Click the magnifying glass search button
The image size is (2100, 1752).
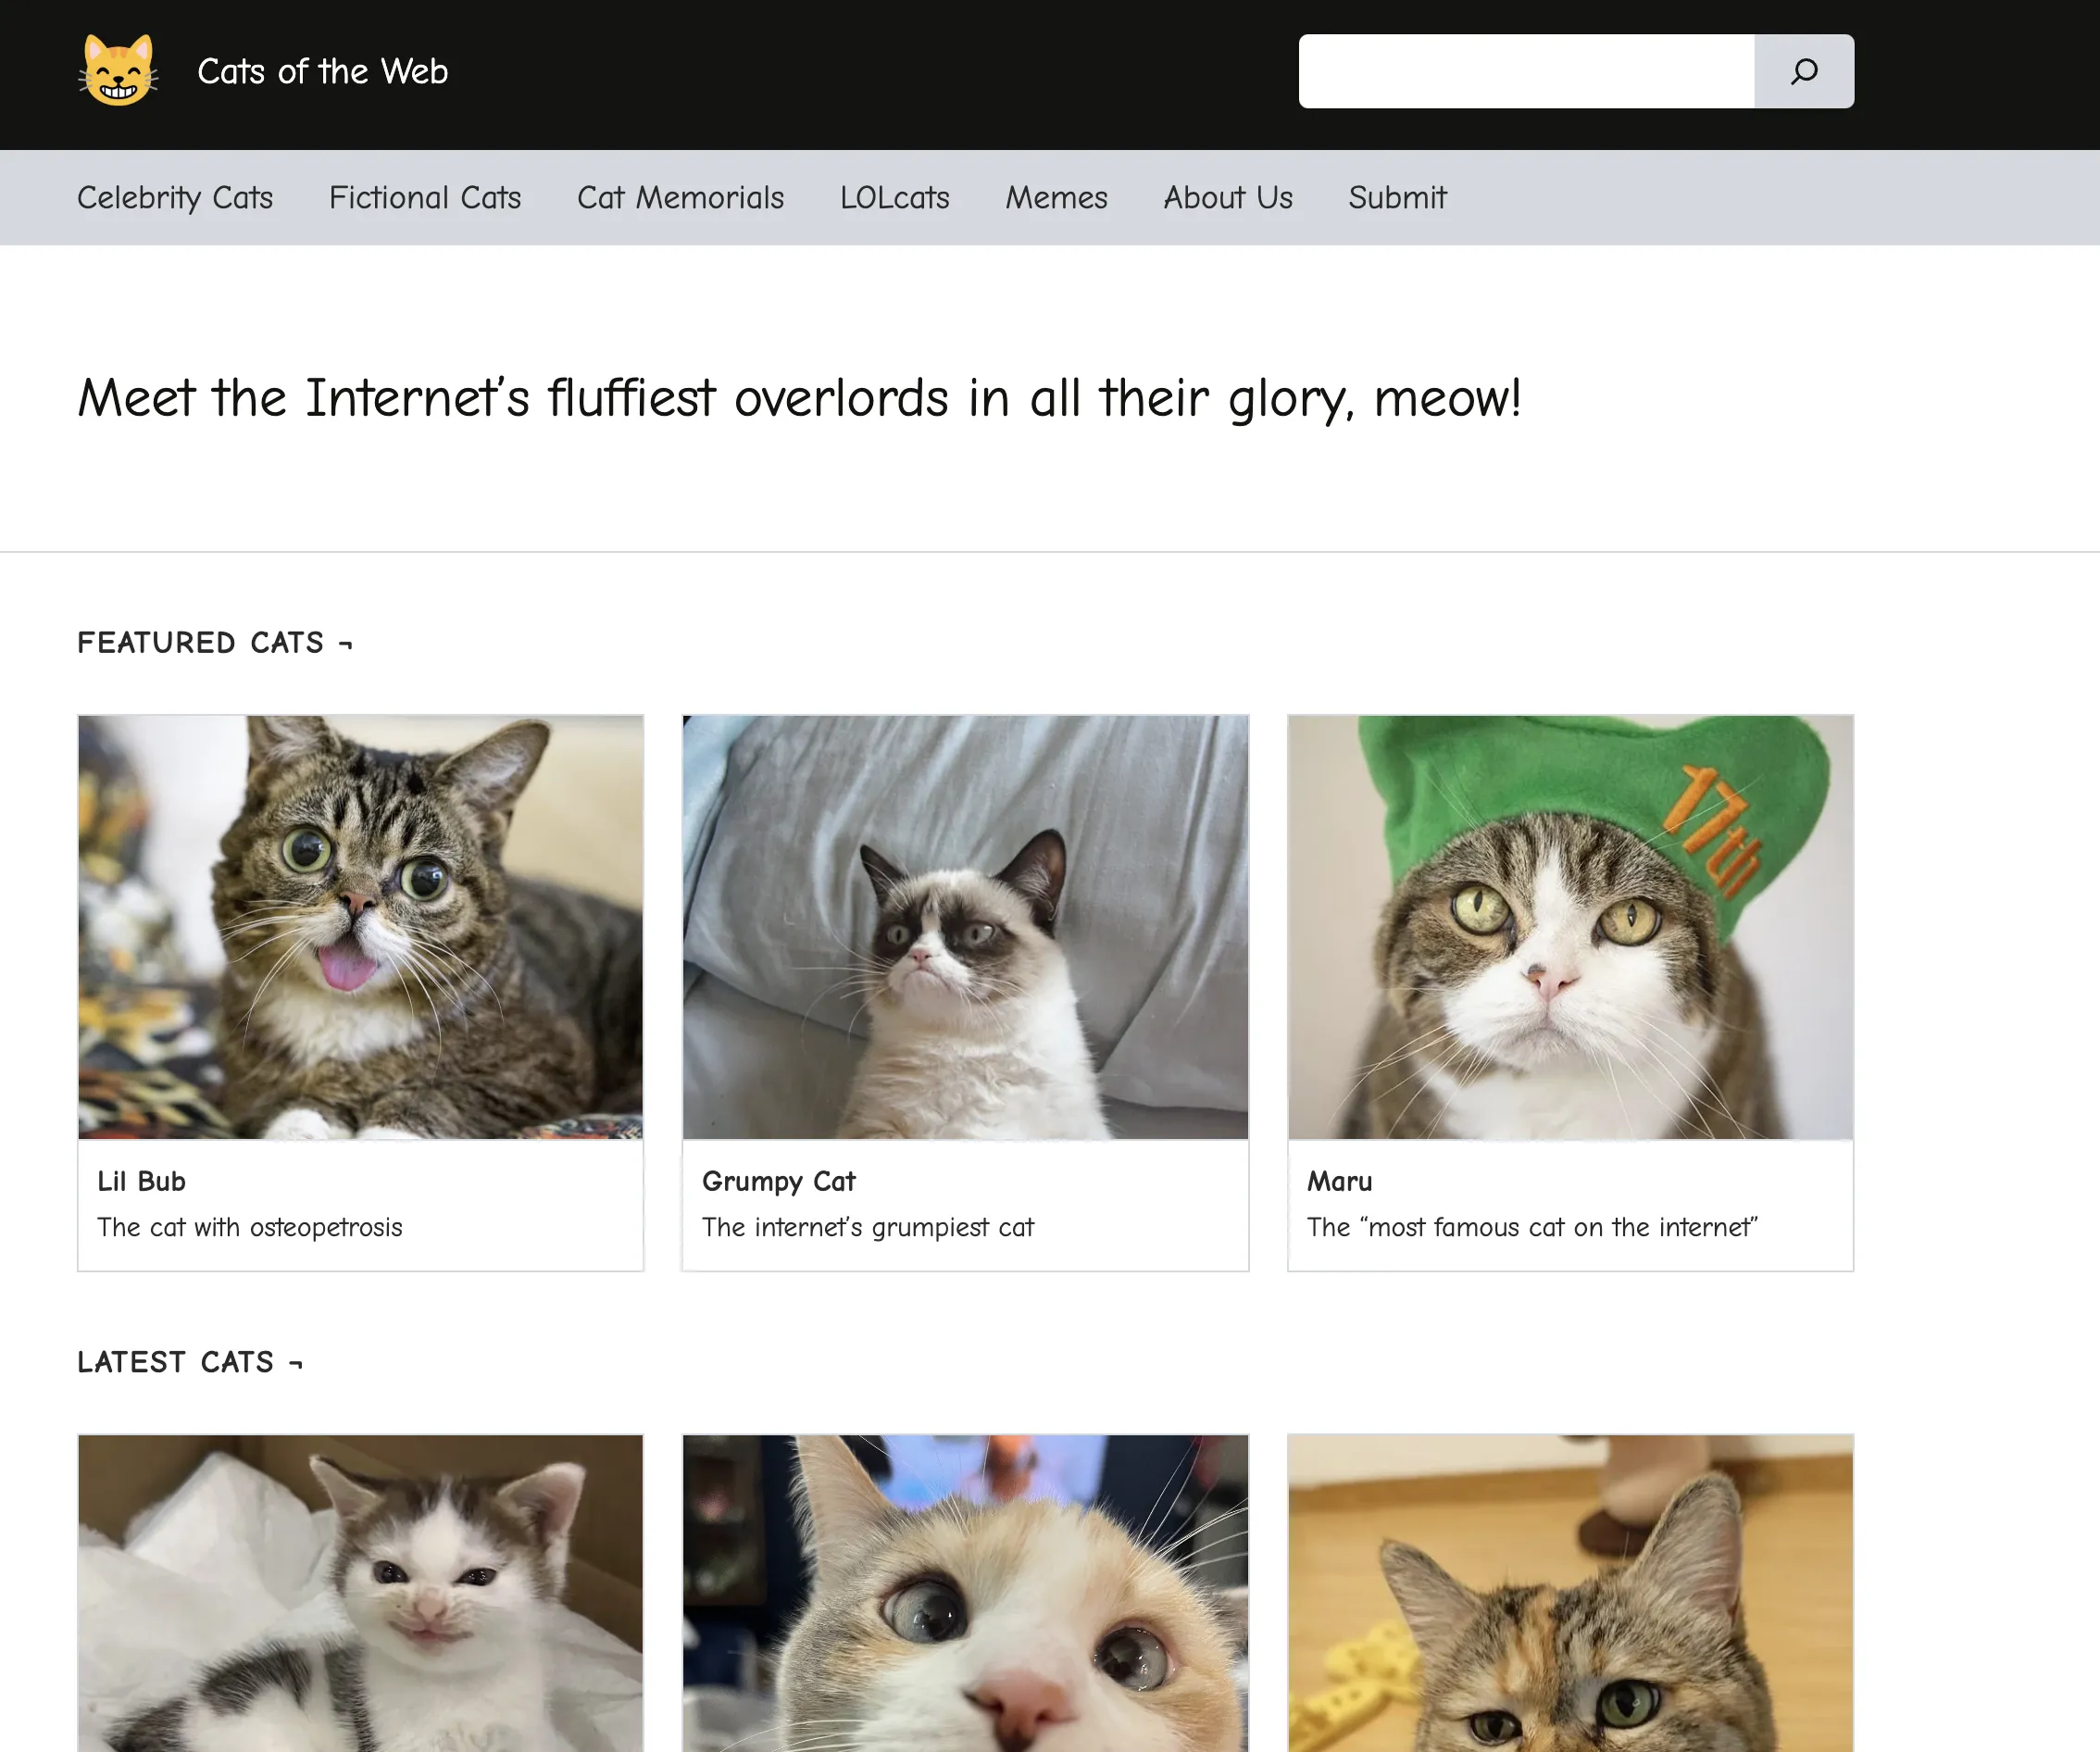[x=1804, y=71]
